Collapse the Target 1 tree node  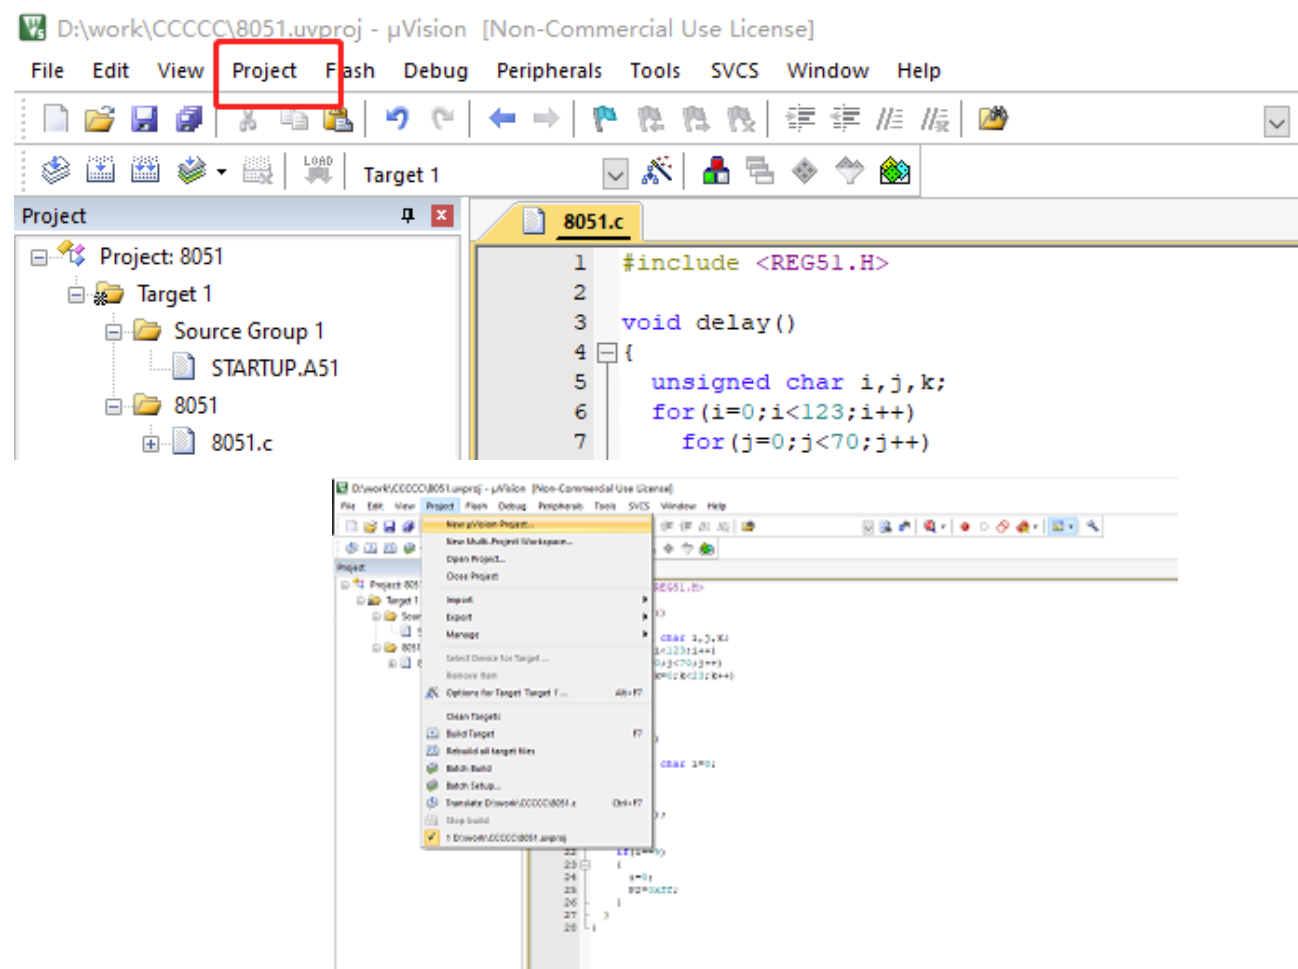pyautogui.click(x=75, y=294)
